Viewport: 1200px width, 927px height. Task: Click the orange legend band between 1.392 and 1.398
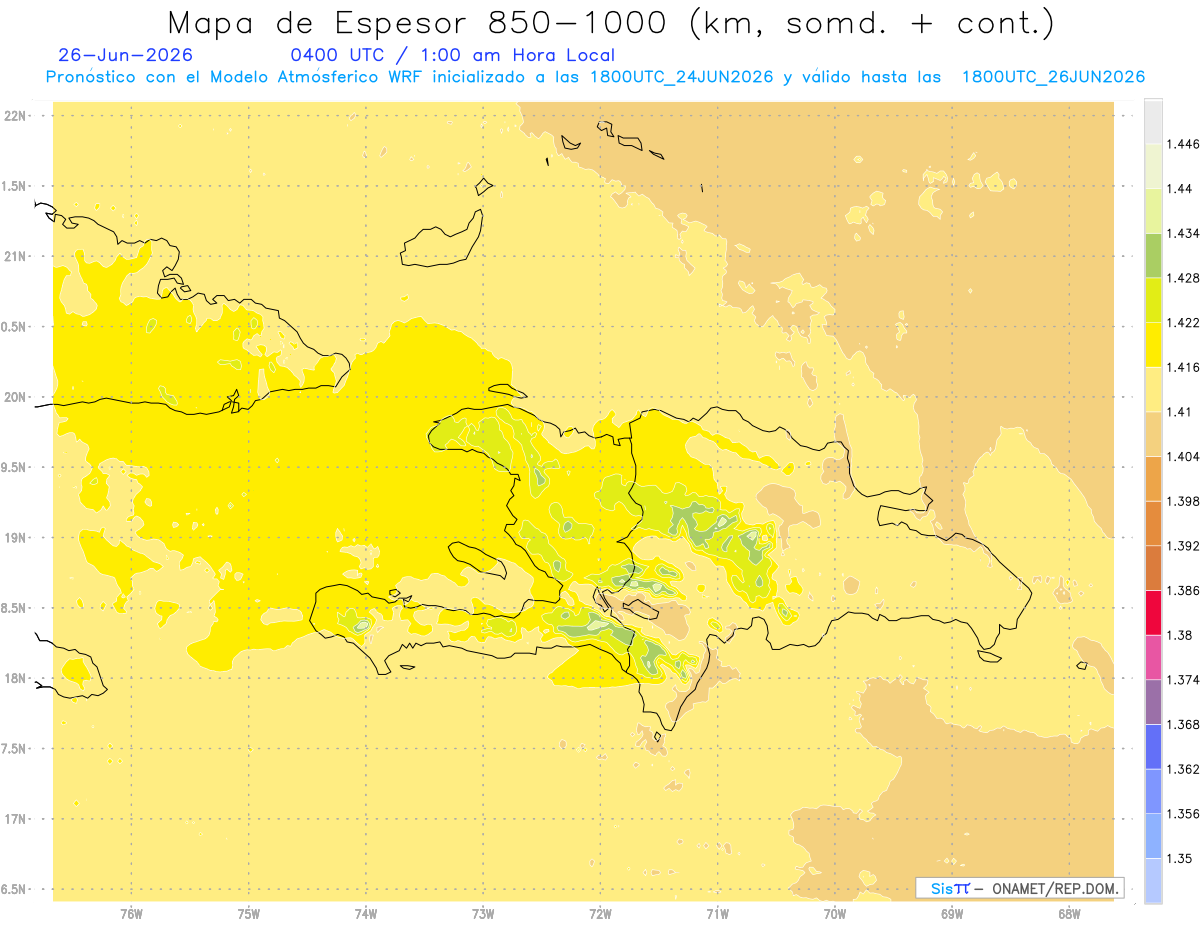(1153, 524)
